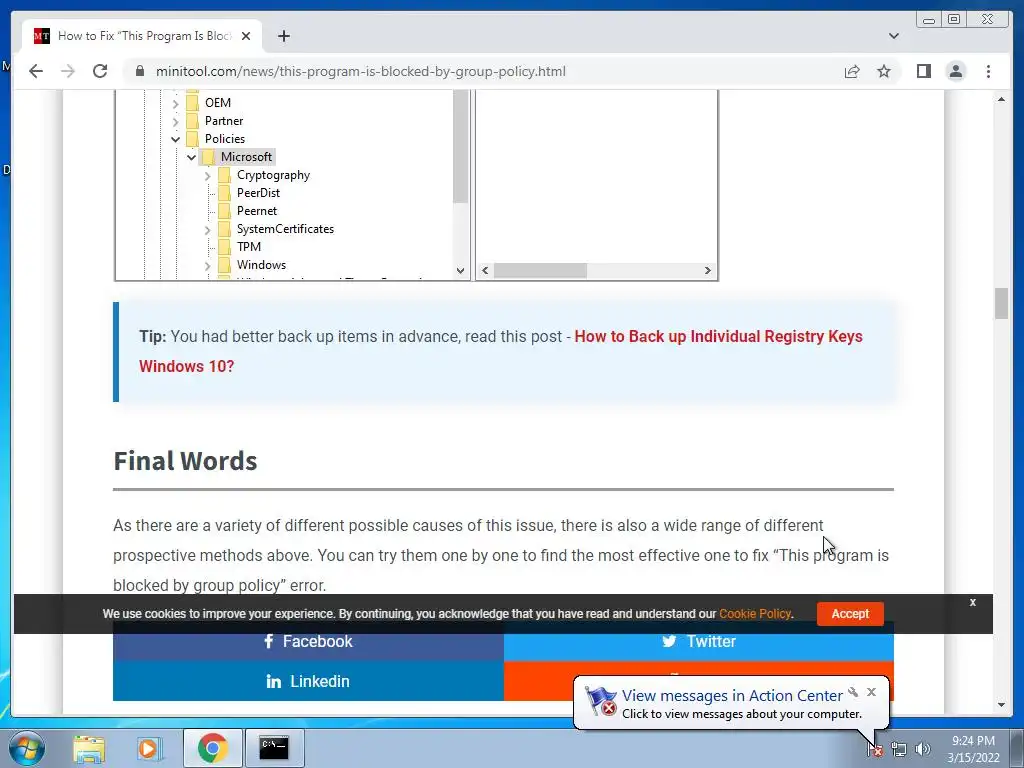Open the Chrome profile menu

[955, 71]
